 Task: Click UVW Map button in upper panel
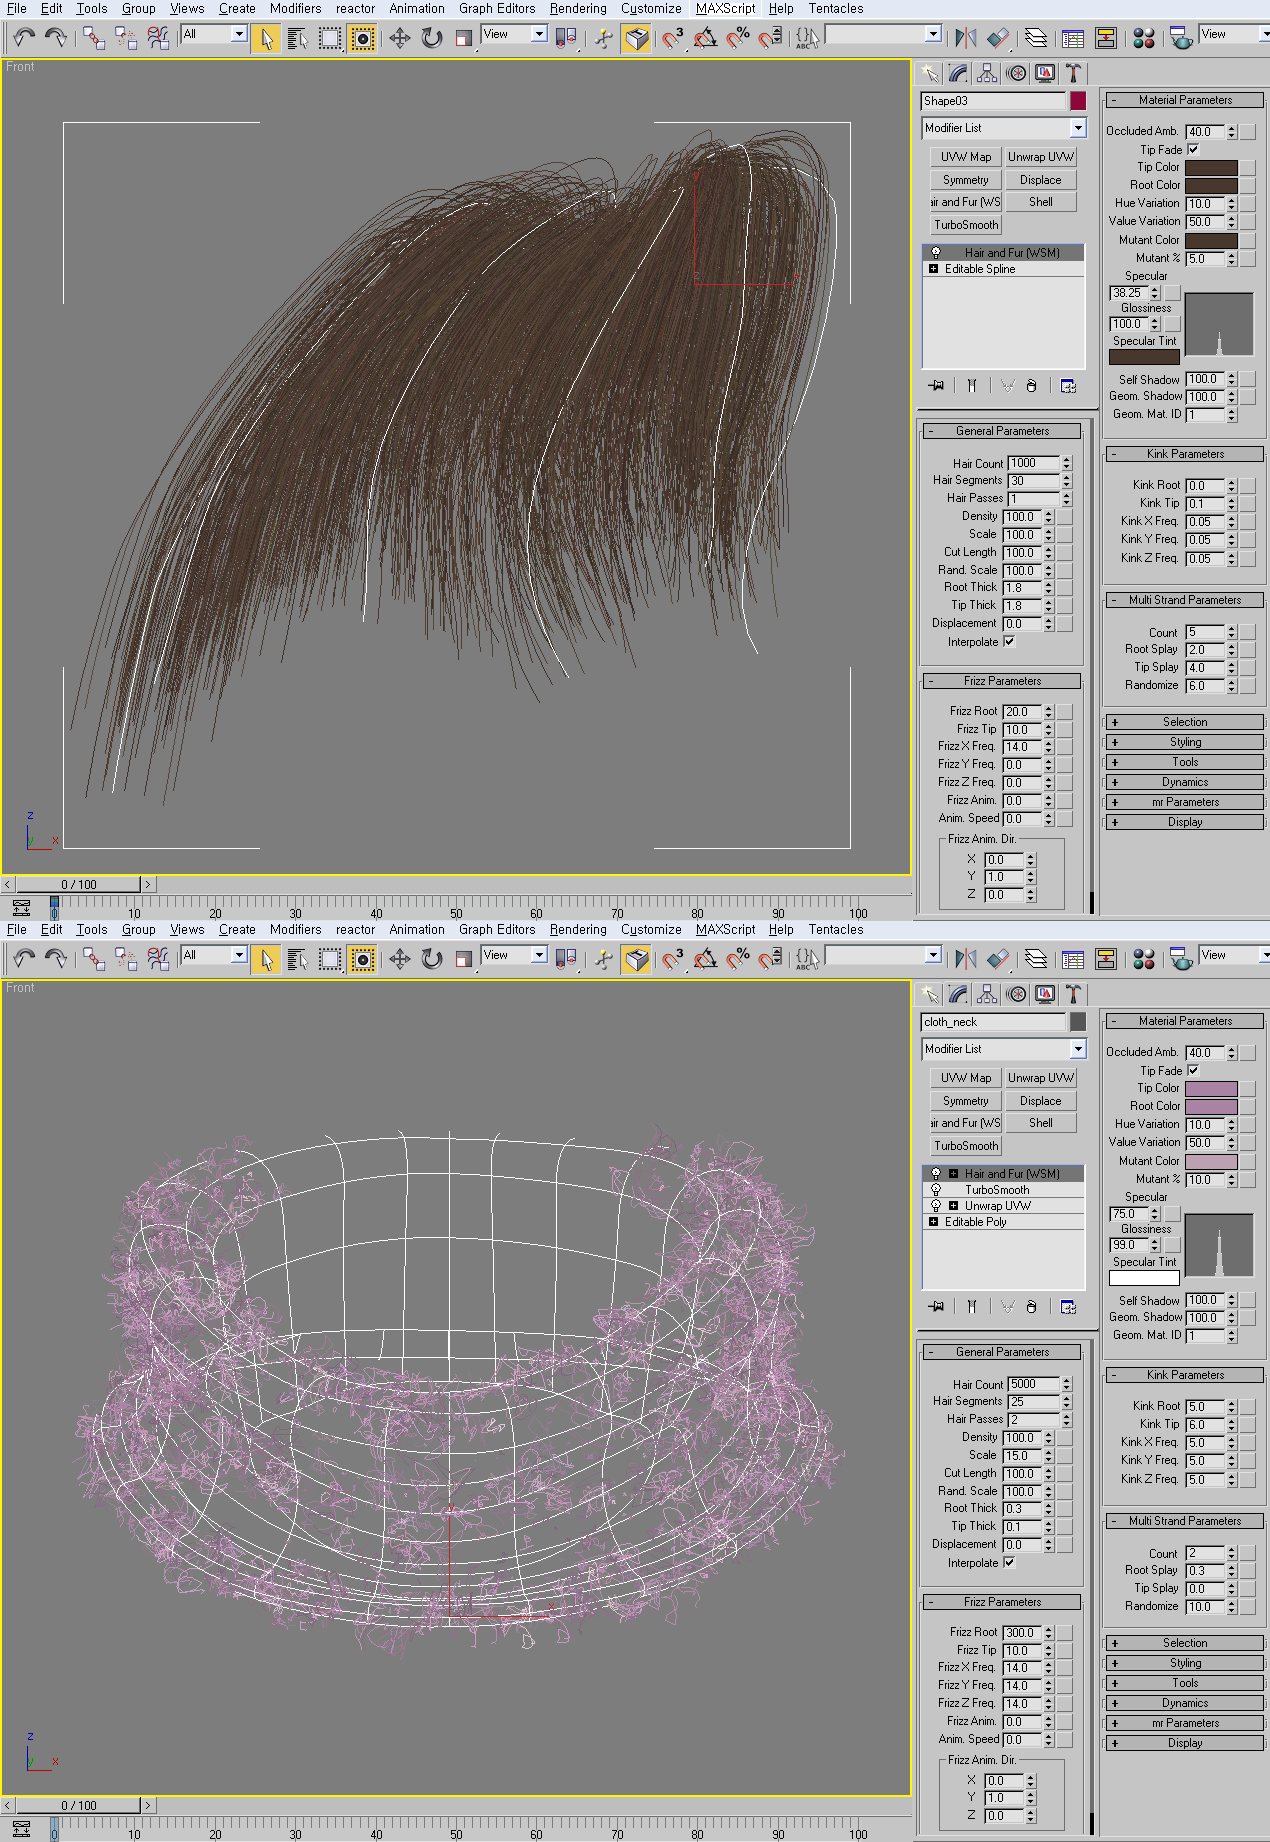click(x=966, y=157)
